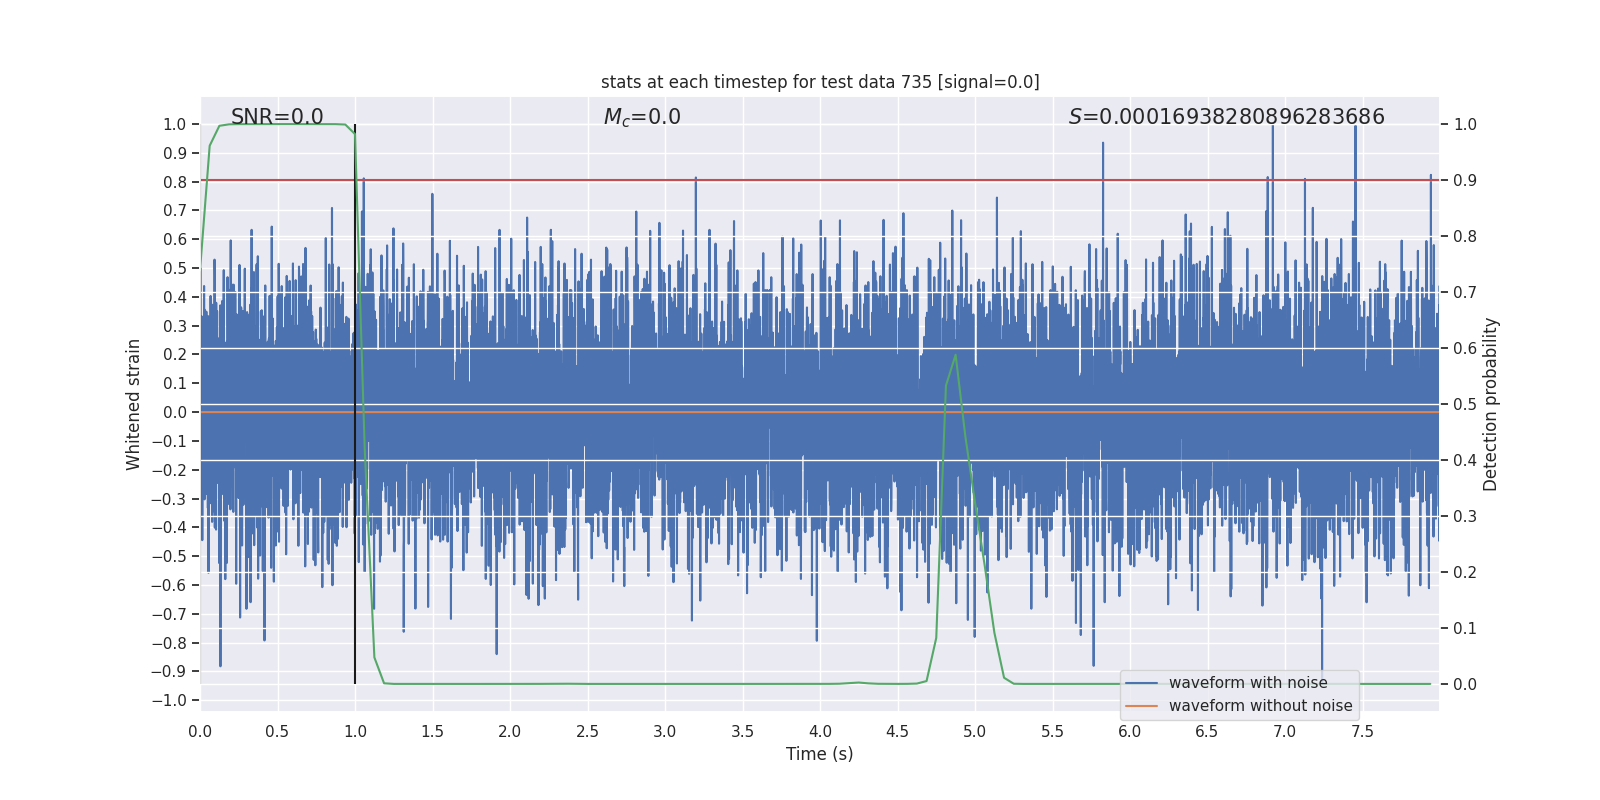Click the 0.9 tick on detection probability axis

(1465, 181)
